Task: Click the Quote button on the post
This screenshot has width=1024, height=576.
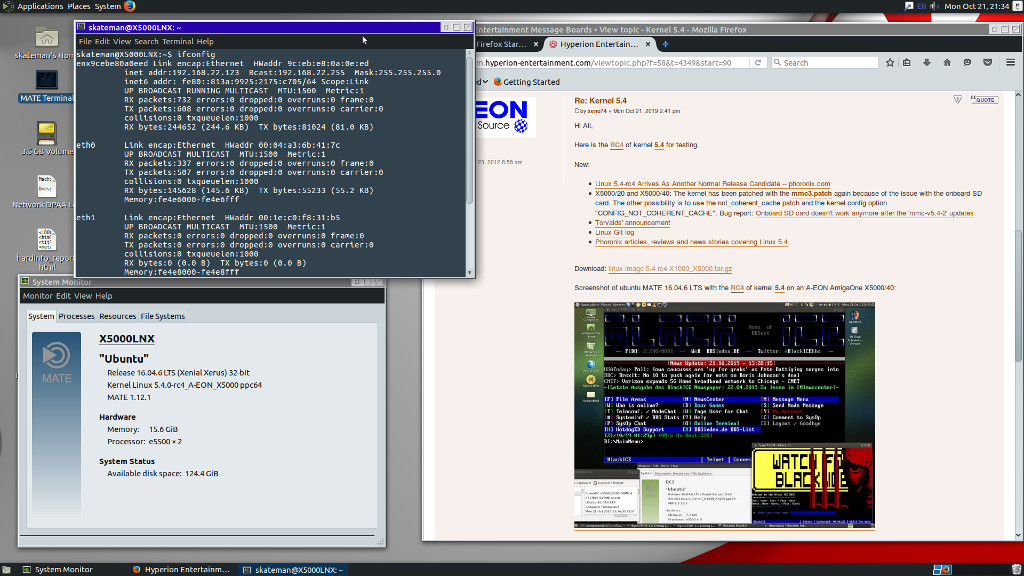Action: pos(984,99)
